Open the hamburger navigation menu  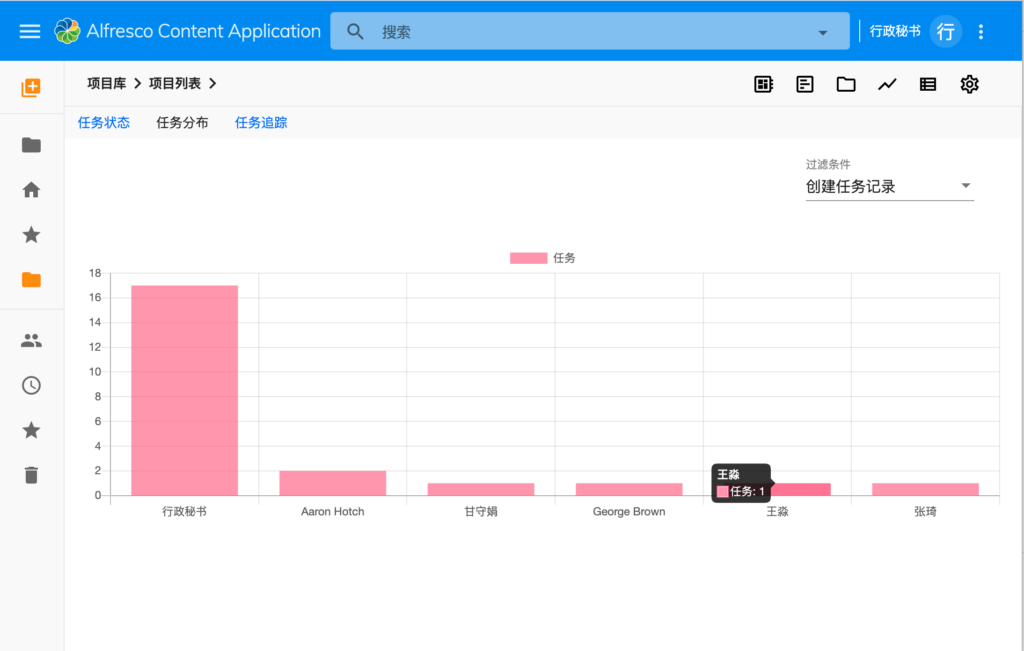pyautogui.click(x=29, y=31)
